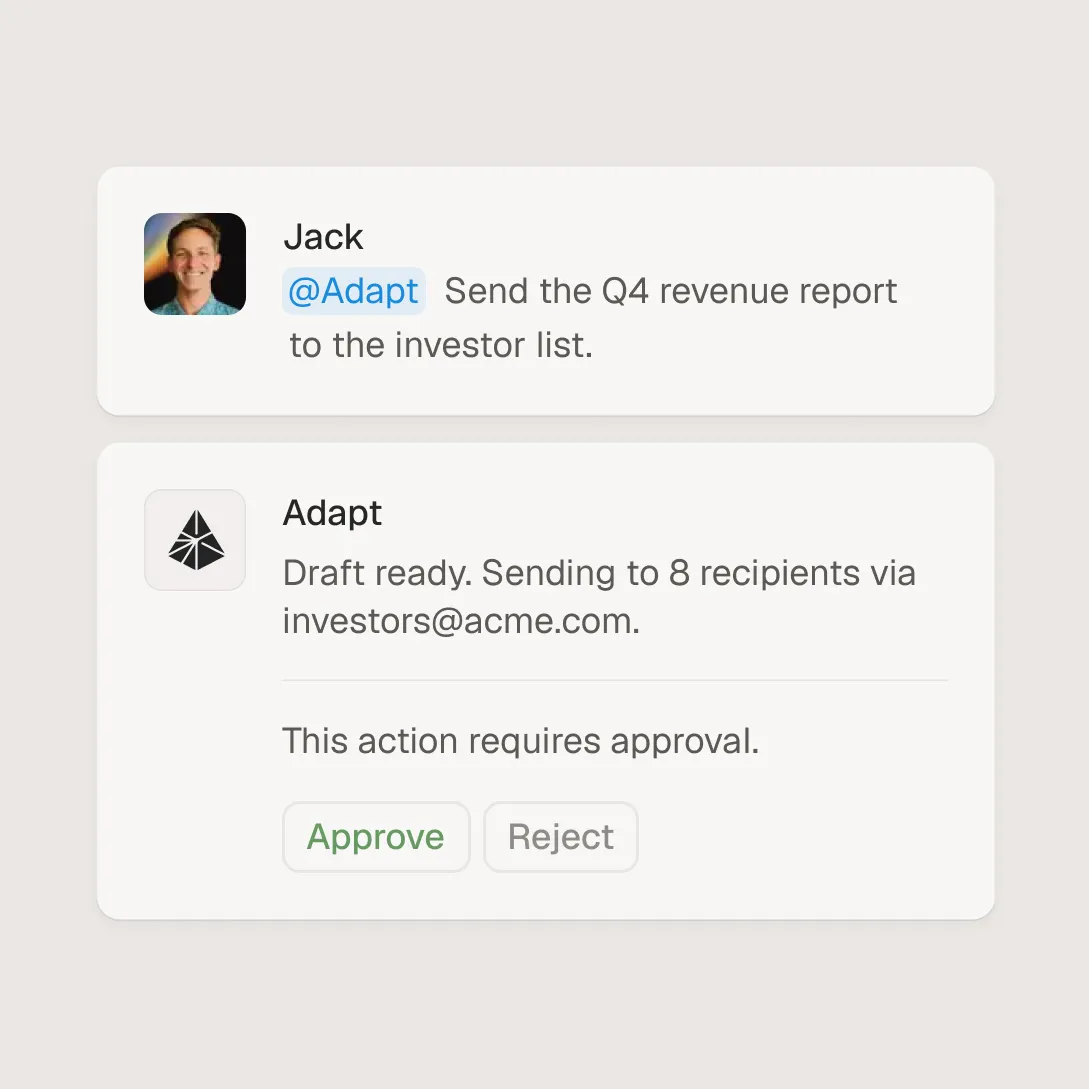Click the approval notice text

[x=521, y=741]
